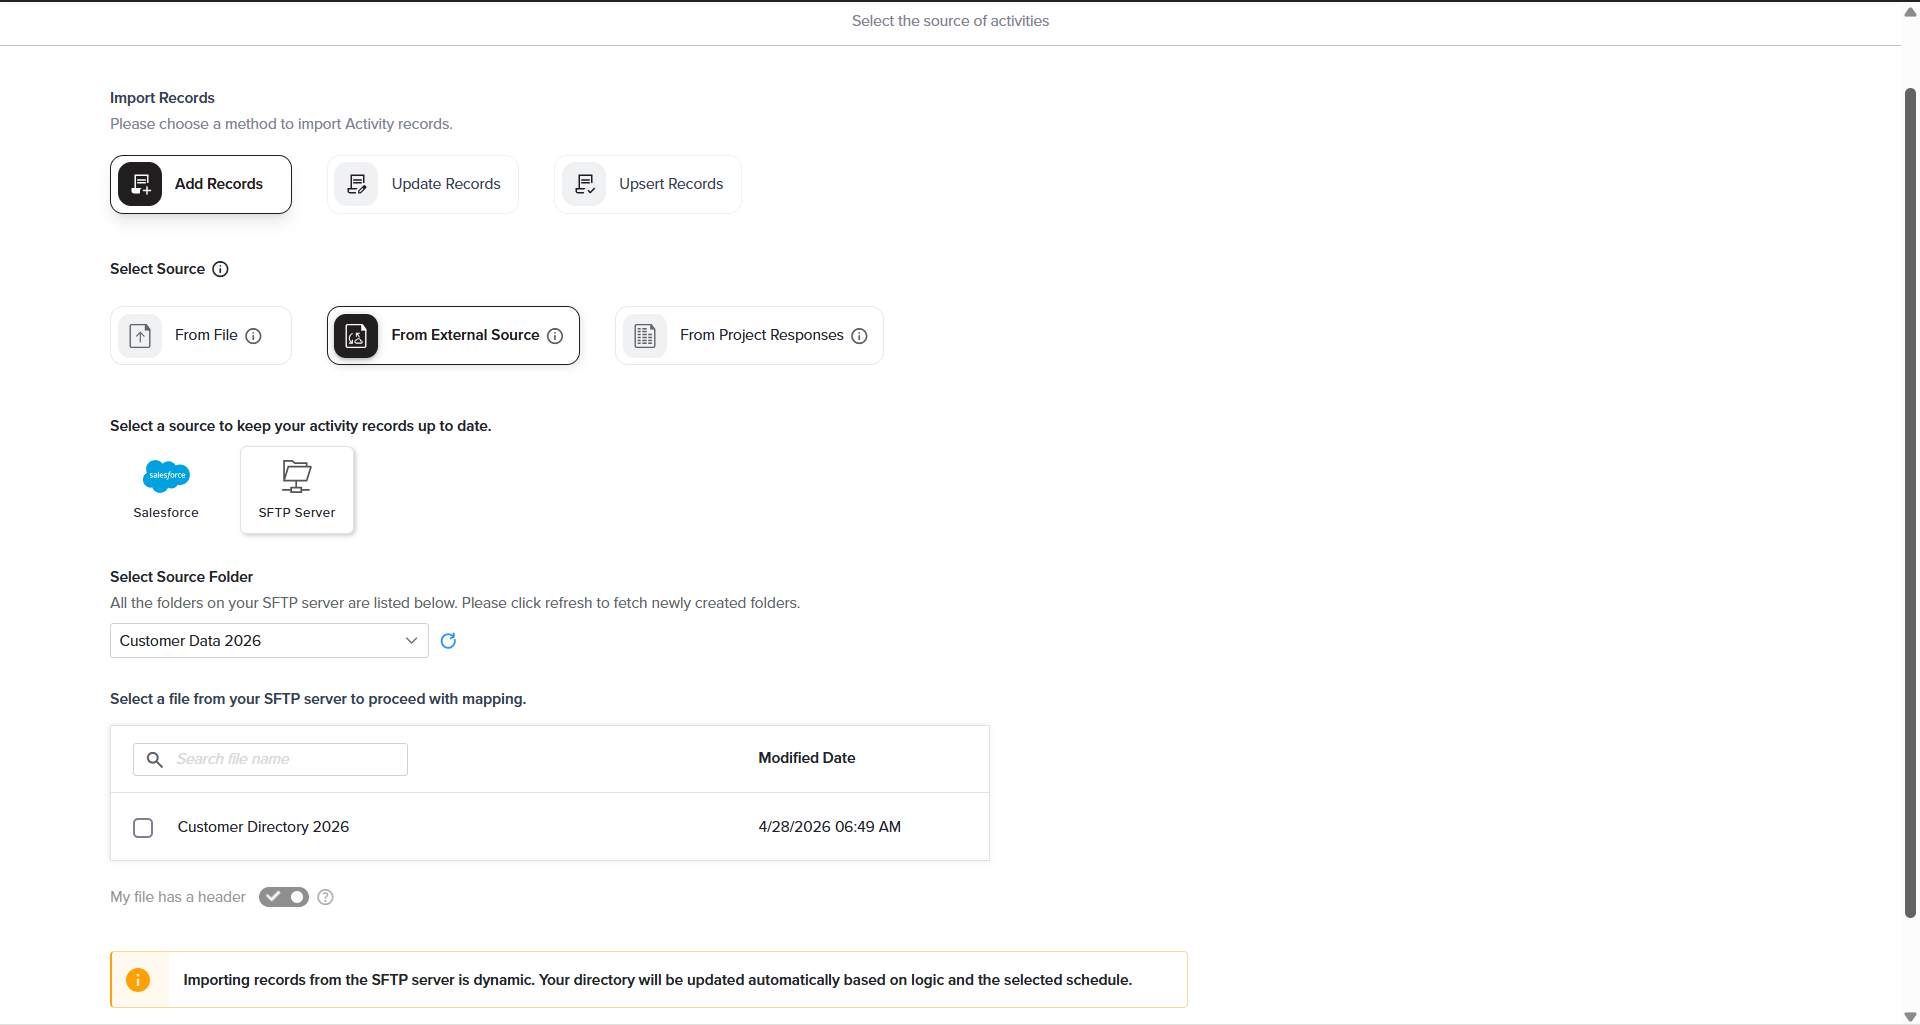Show info for From External Source

click(555, 336)
